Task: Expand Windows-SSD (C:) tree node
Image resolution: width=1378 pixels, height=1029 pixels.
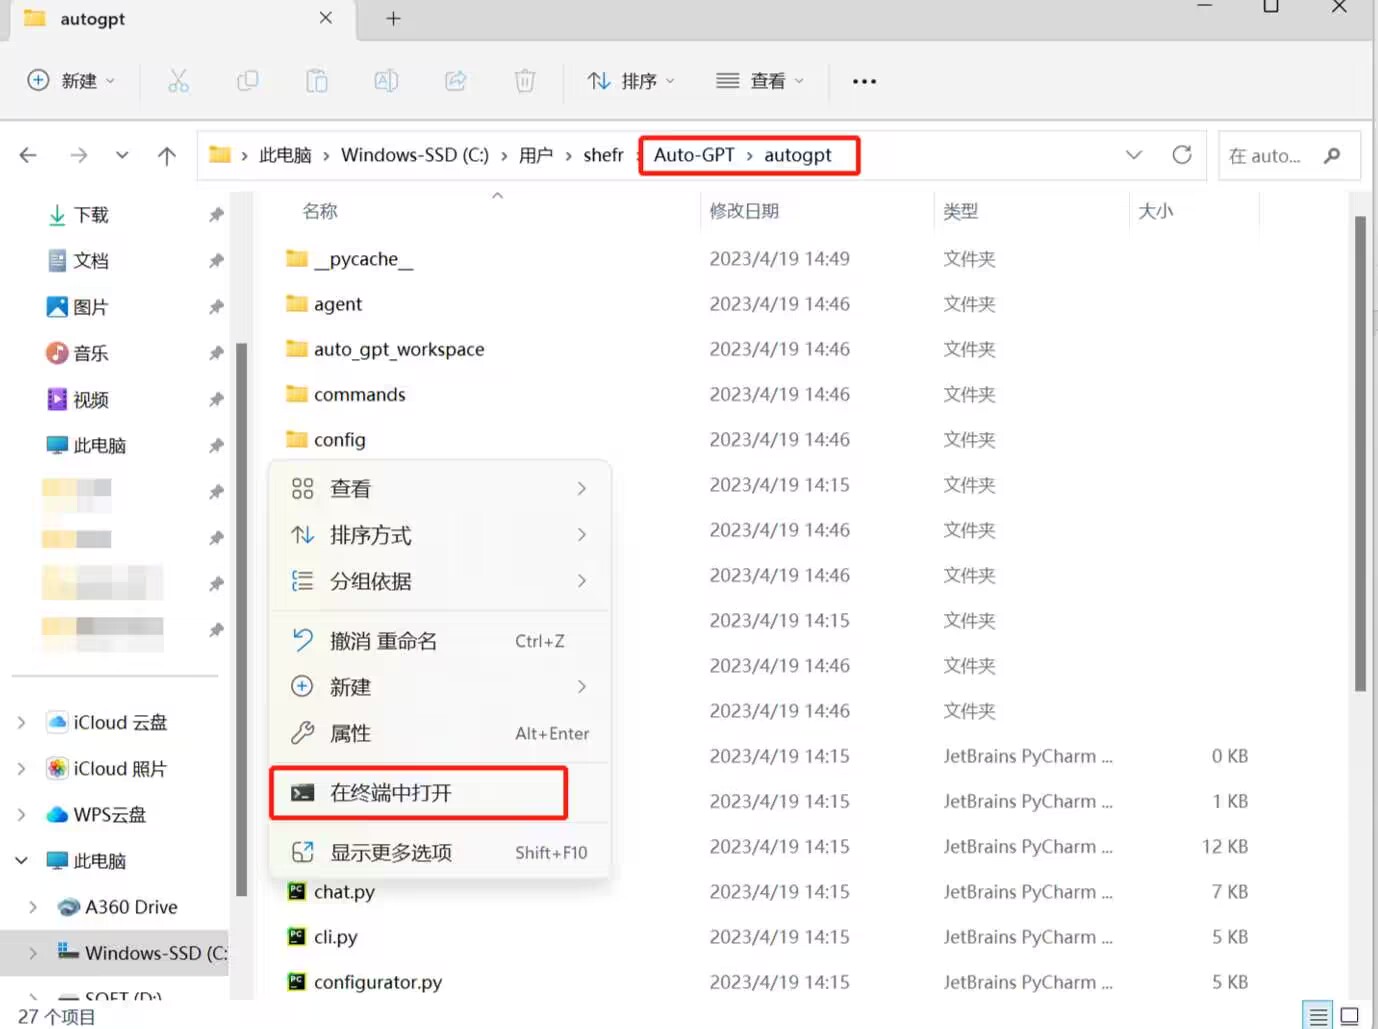Action: click(x=33, y=952)
